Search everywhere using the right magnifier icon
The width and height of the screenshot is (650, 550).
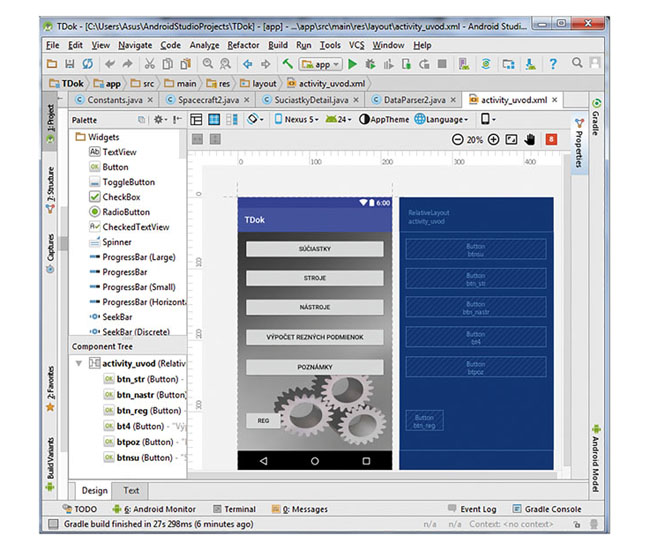[577, 63]
